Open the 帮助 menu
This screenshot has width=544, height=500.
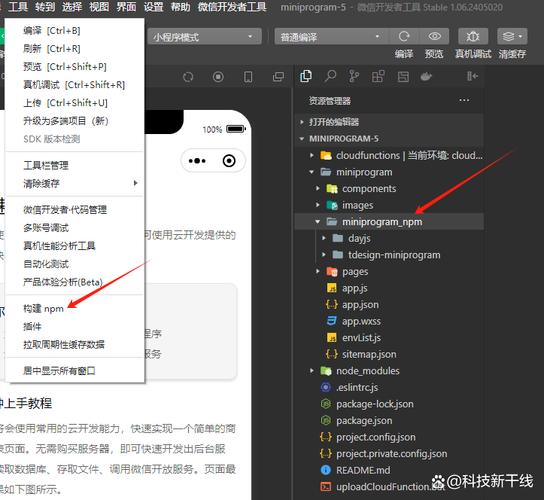point(180,7)
